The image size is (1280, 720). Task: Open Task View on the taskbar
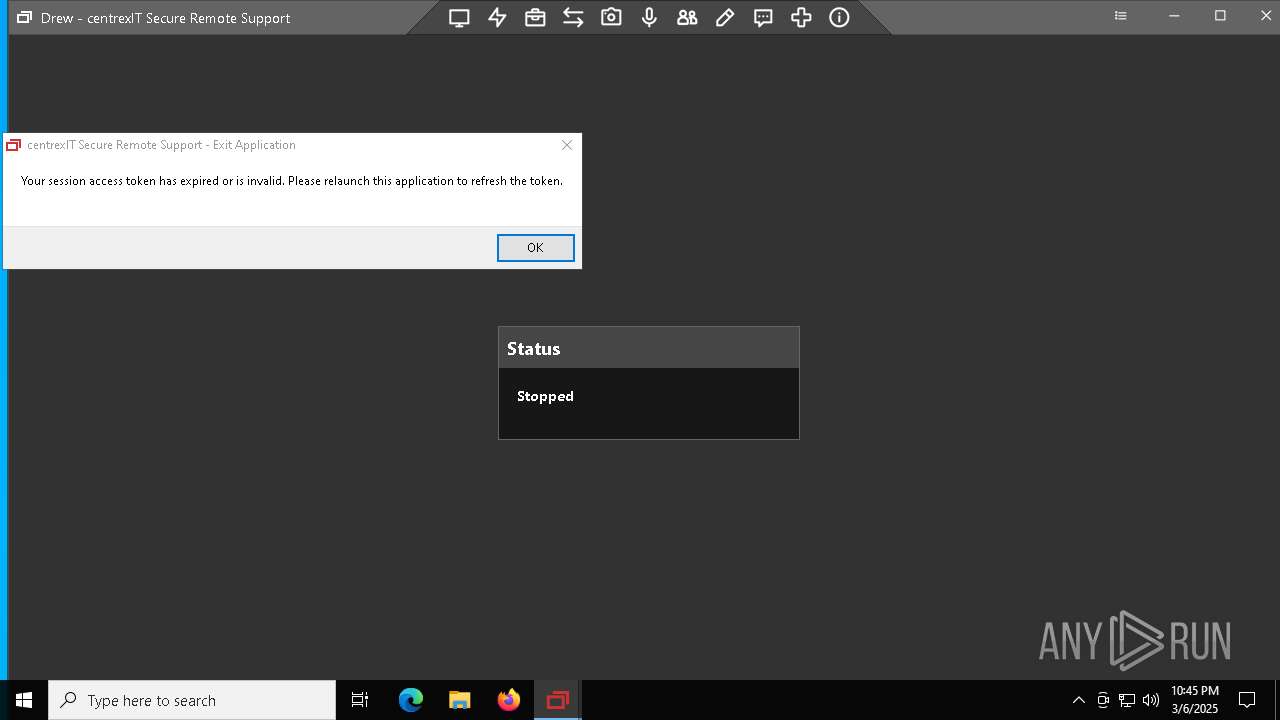(x=360, y=700)
